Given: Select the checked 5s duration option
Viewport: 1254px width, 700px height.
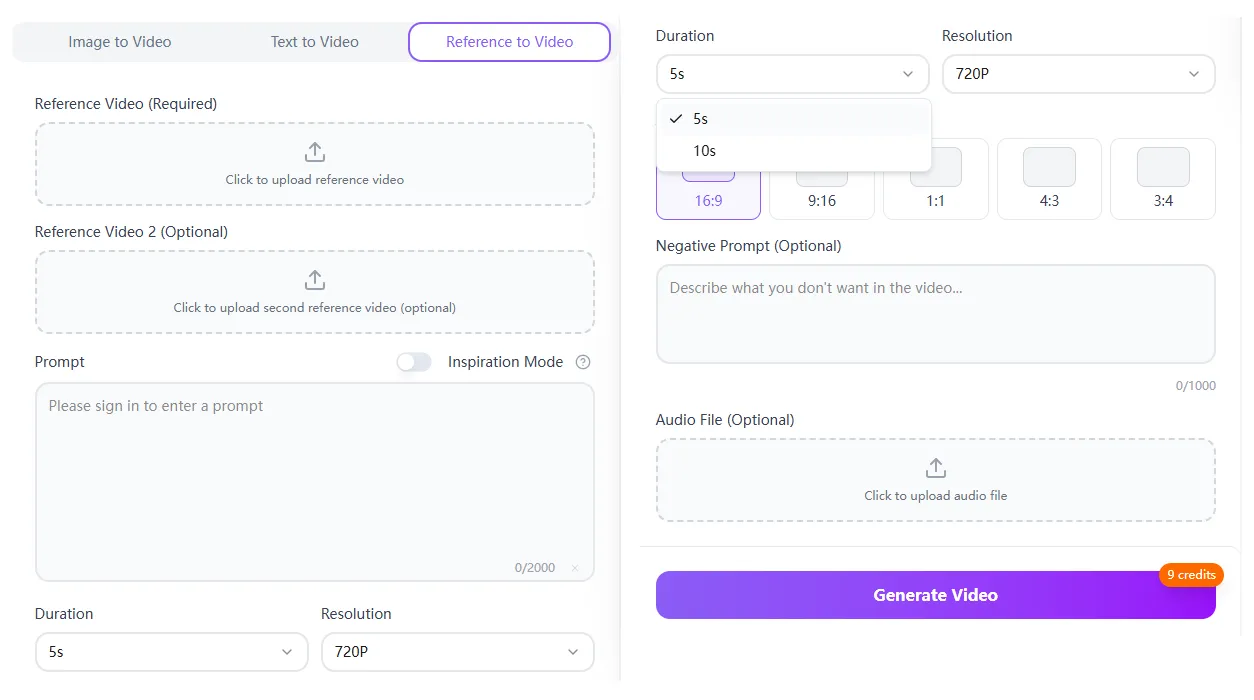Looking at the screenshot, I should 701,119.
